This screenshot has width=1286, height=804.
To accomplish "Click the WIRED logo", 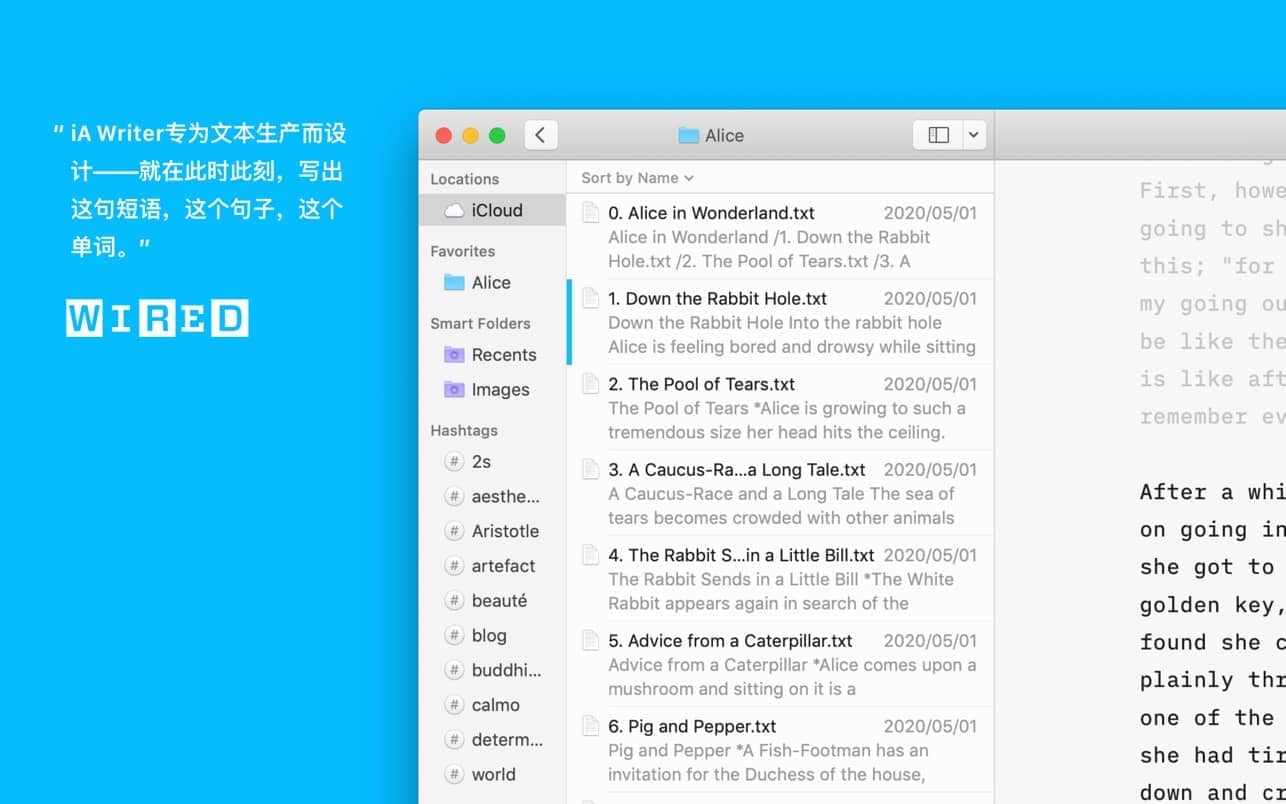I will (157, 318).
